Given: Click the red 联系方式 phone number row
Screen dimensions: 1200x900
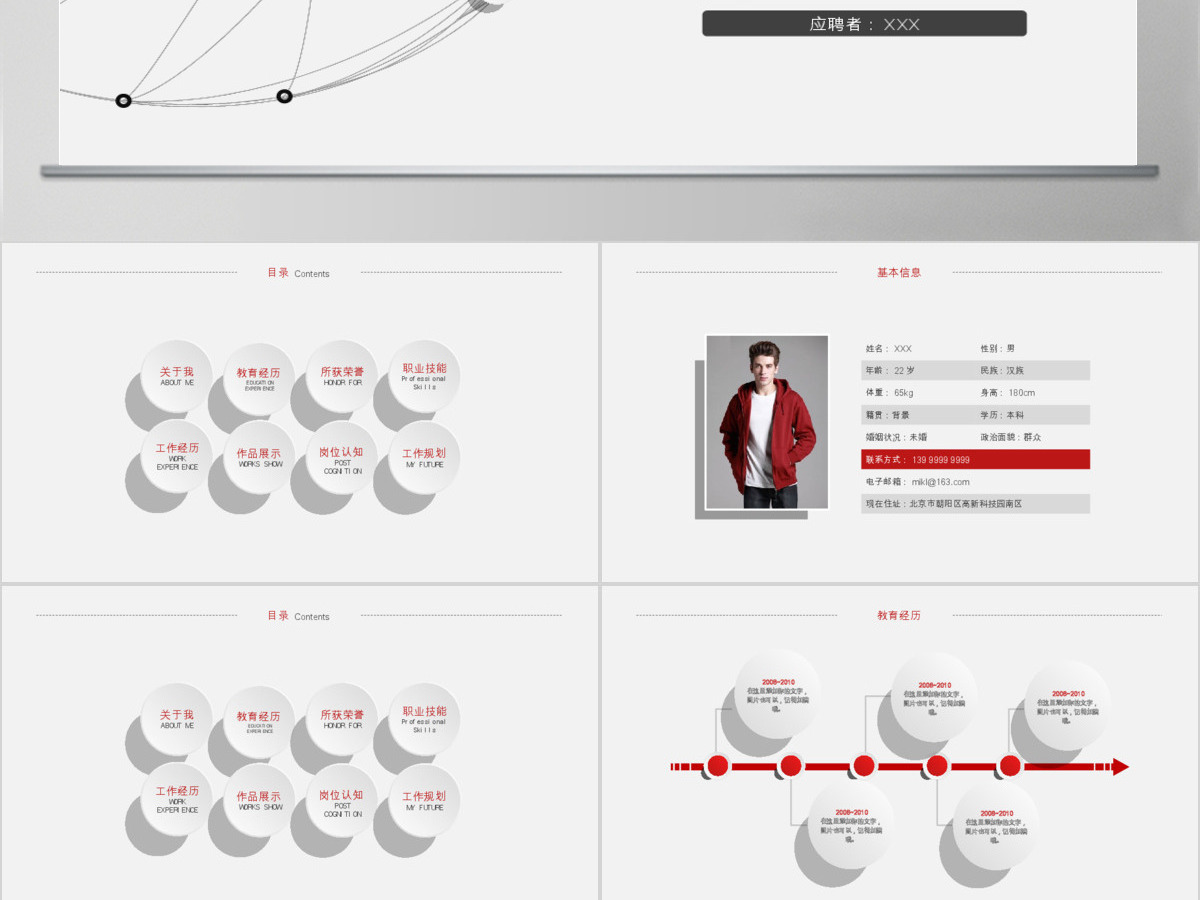Looking at the screenshot, I should tap(975, 460).
